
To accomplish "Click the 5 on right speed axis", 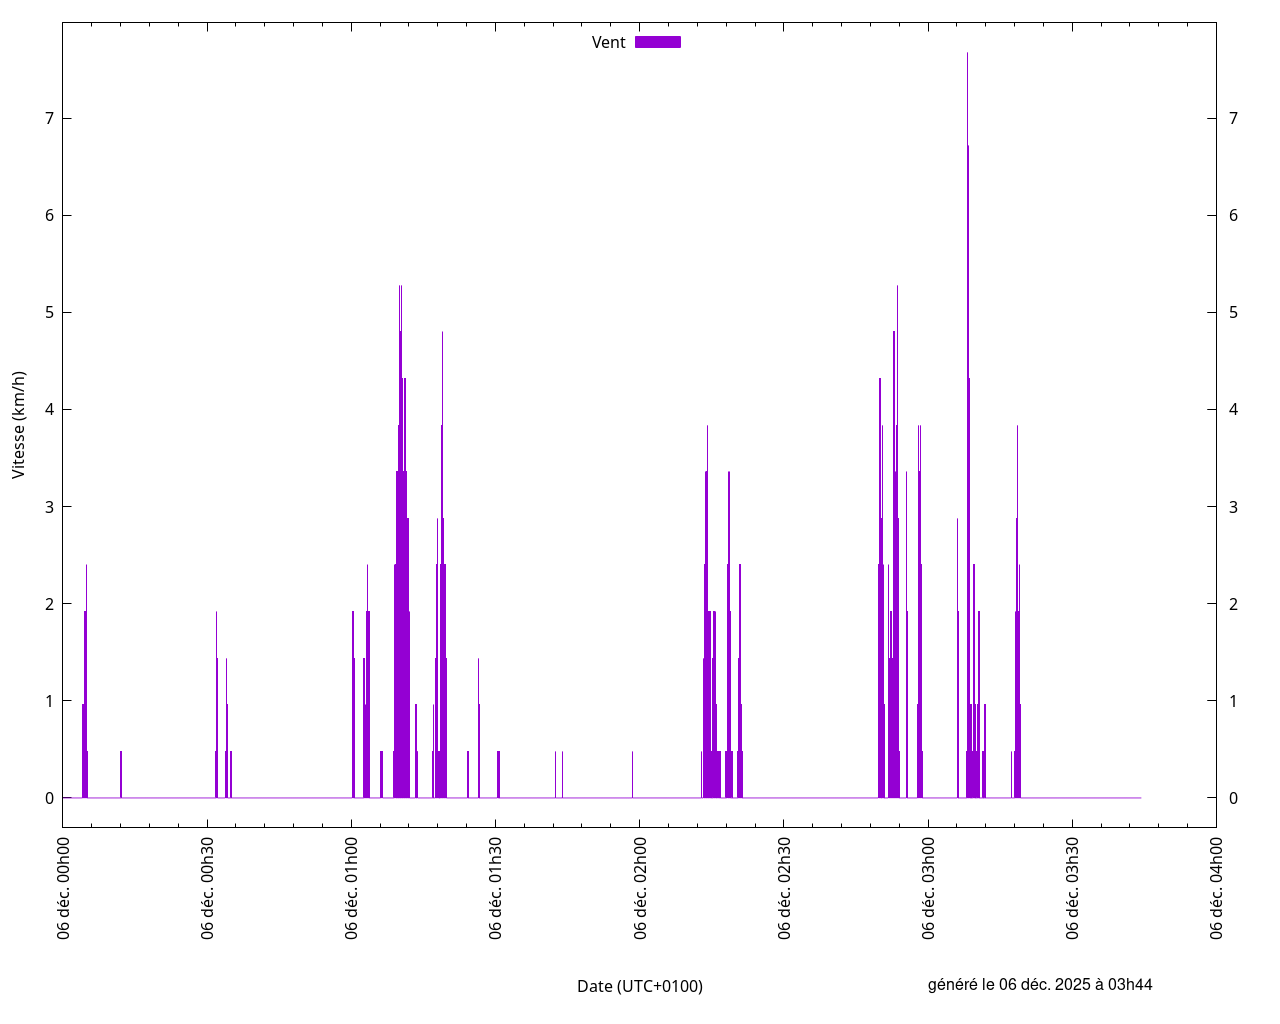I will pos(1233,312).
